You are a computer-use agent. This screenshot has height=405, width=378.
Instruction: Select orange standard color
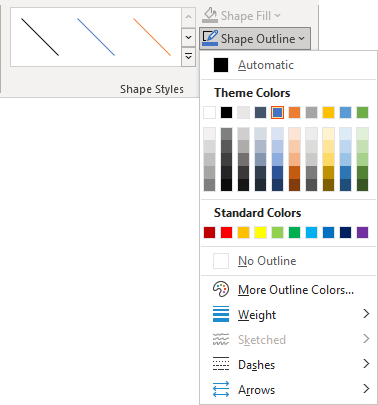[243, 232]
